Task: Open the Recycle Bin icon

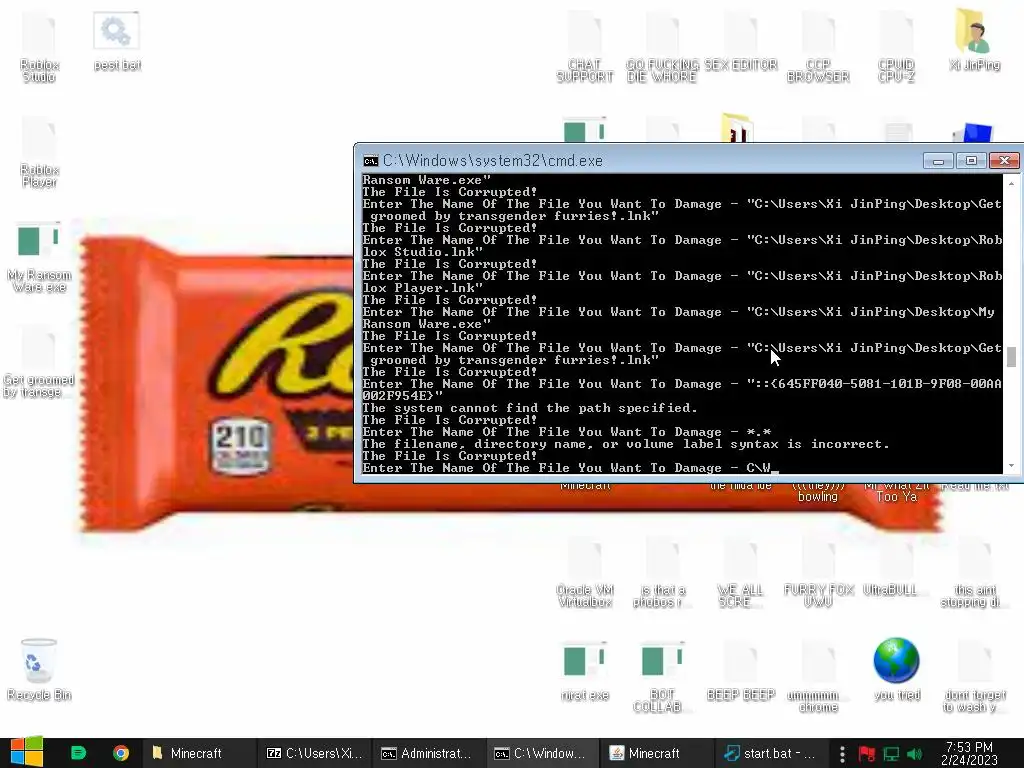Action: (x=39, y=669)
